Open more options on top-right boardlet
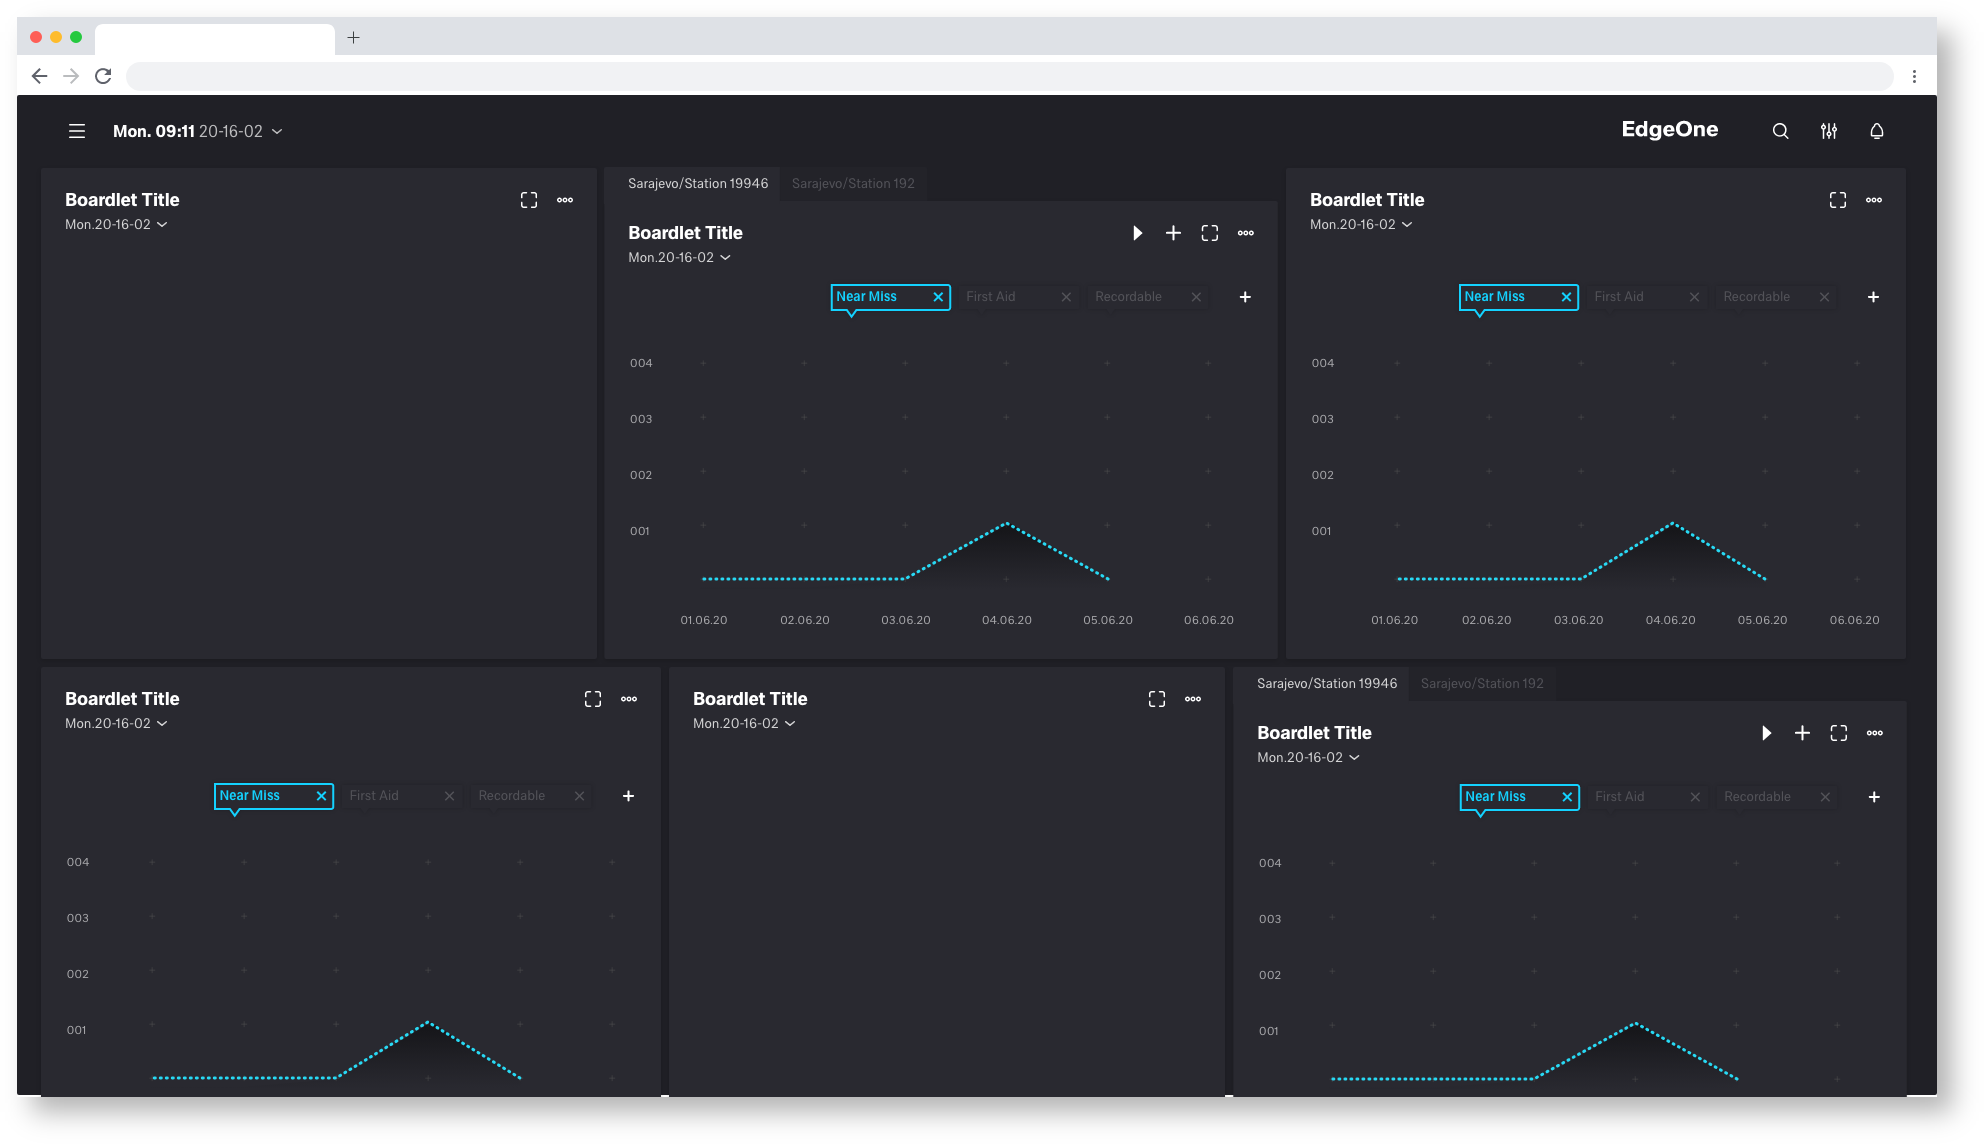 (x=1874, y=200)
